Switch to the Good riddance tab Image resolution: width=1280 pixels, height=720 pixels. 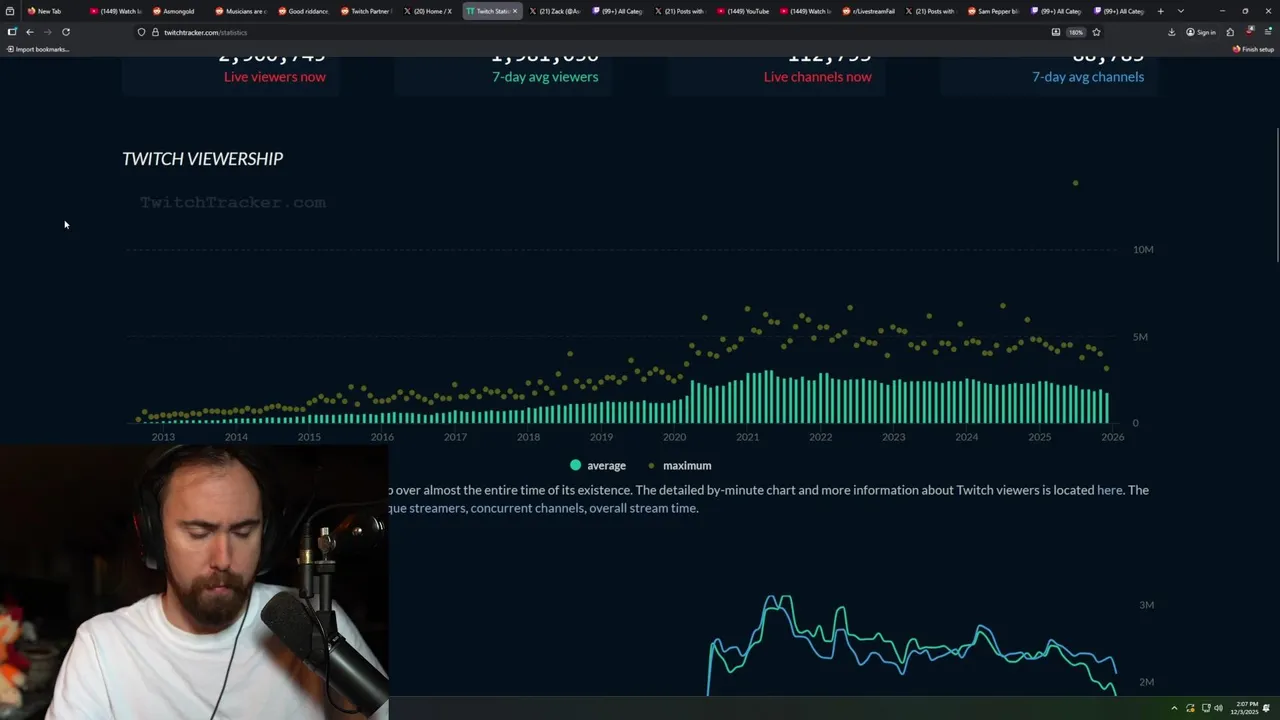303,11
